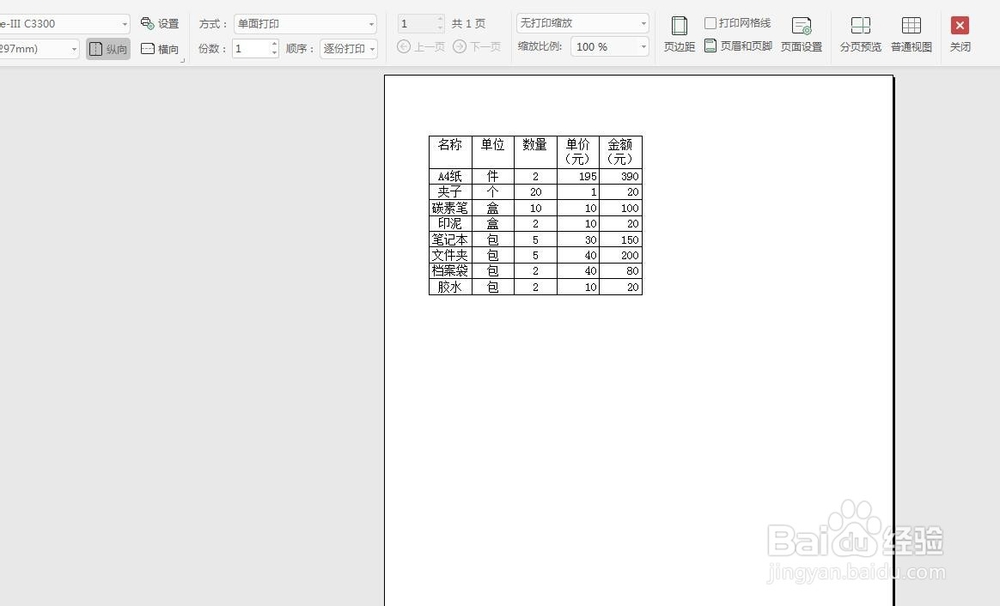
Task: Enable the print gridlines checkbox (打印网格线)
Action: 710,23
